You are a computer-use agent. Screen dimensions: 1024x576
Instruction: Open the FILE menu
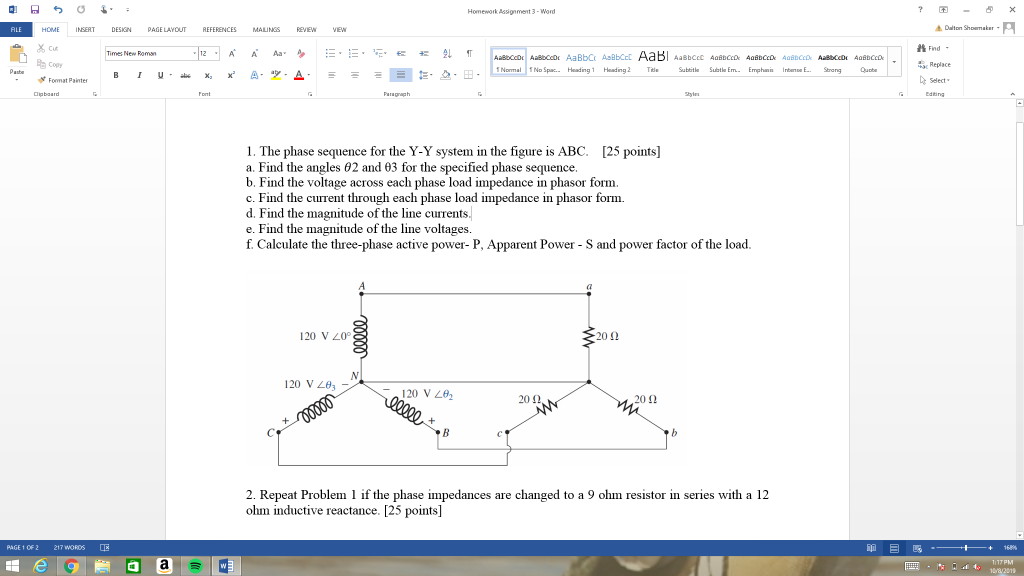coord(16,29)
